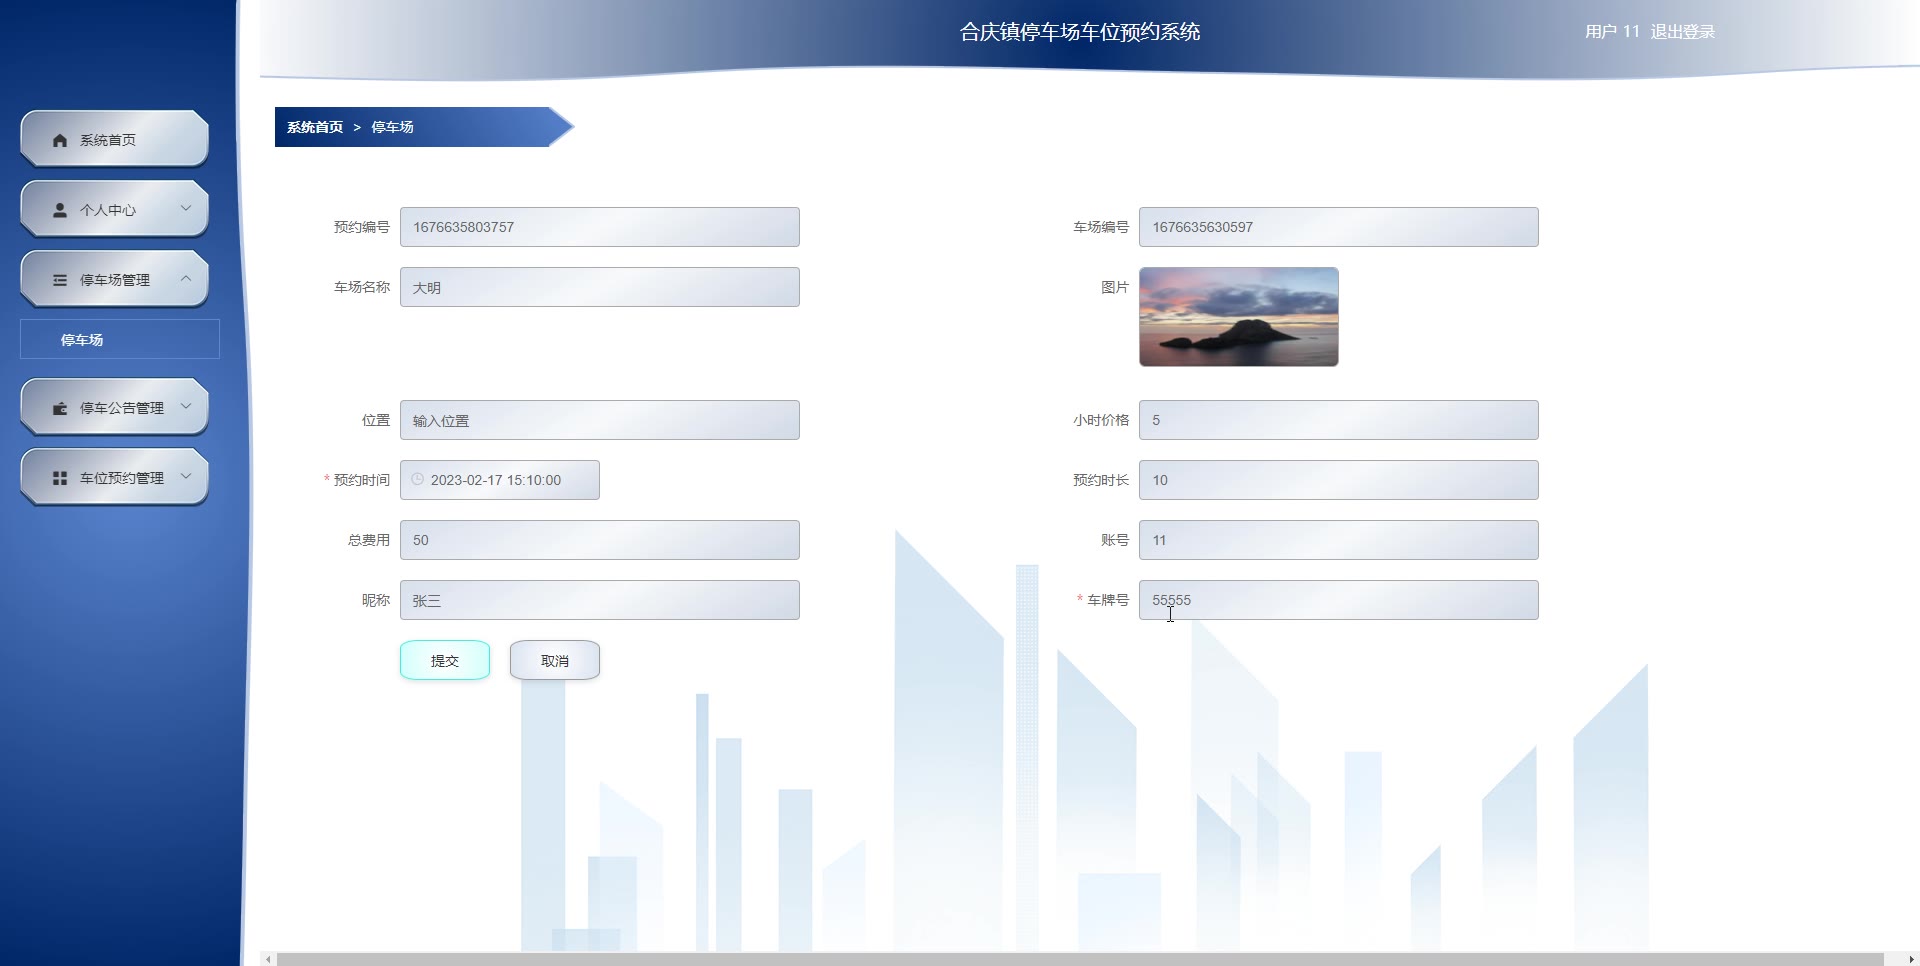This screenshot has width=1920, height=966.
Task: Click the icon beside 停车公告管理
Action: [60, 408]
